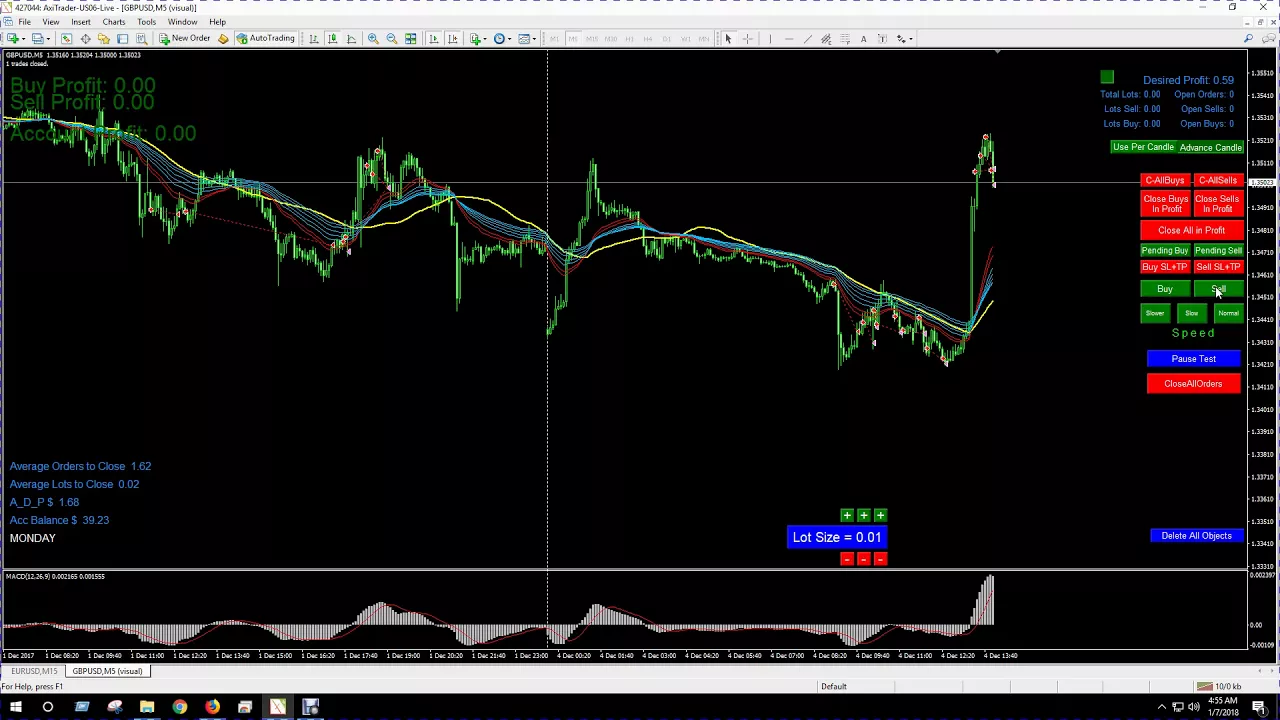
Task: Toggle the Navigator panel icon
Action: pos(104,39)
